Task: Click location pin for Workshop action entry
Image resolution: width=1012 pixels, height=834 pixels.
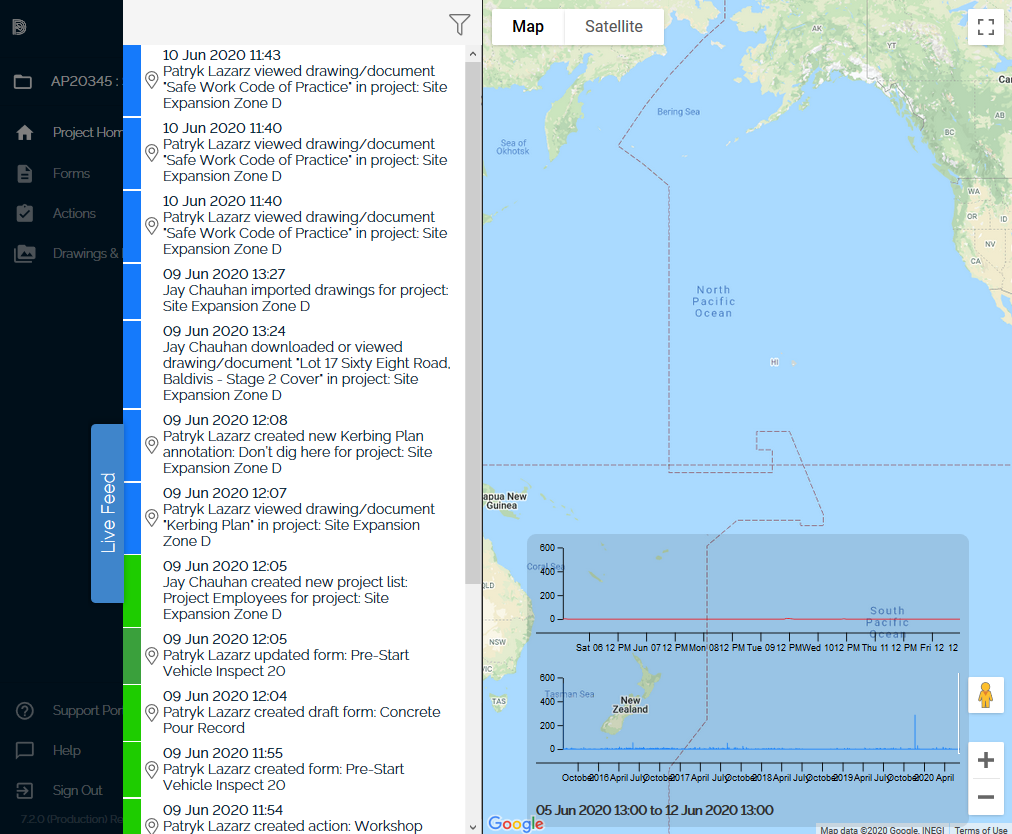Action: [x=151, y=826]
